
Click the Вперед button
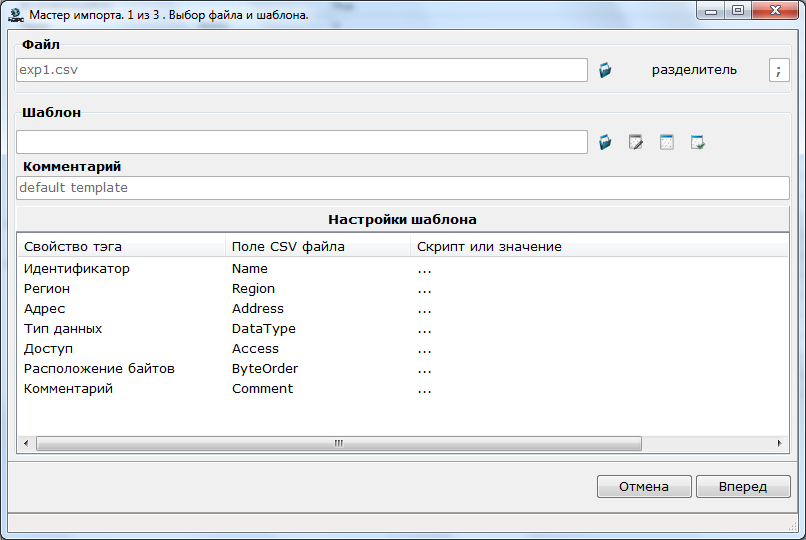point(743,486)
